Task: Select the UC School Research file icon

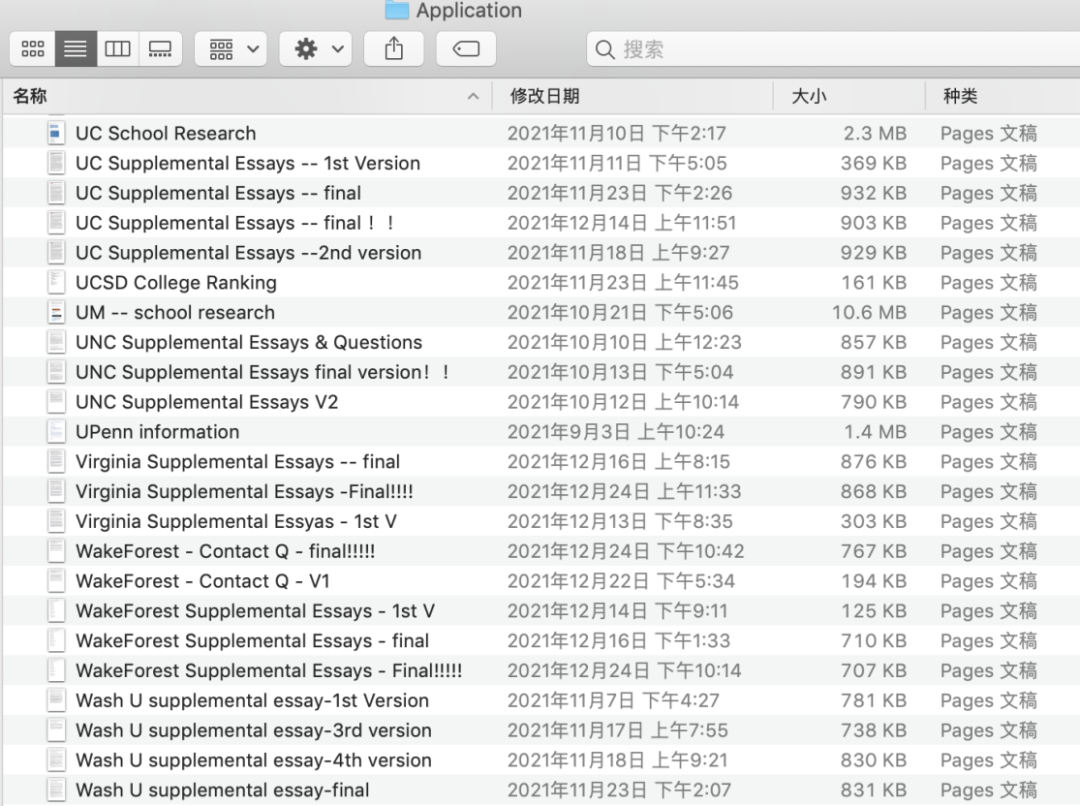Action: 56,133
